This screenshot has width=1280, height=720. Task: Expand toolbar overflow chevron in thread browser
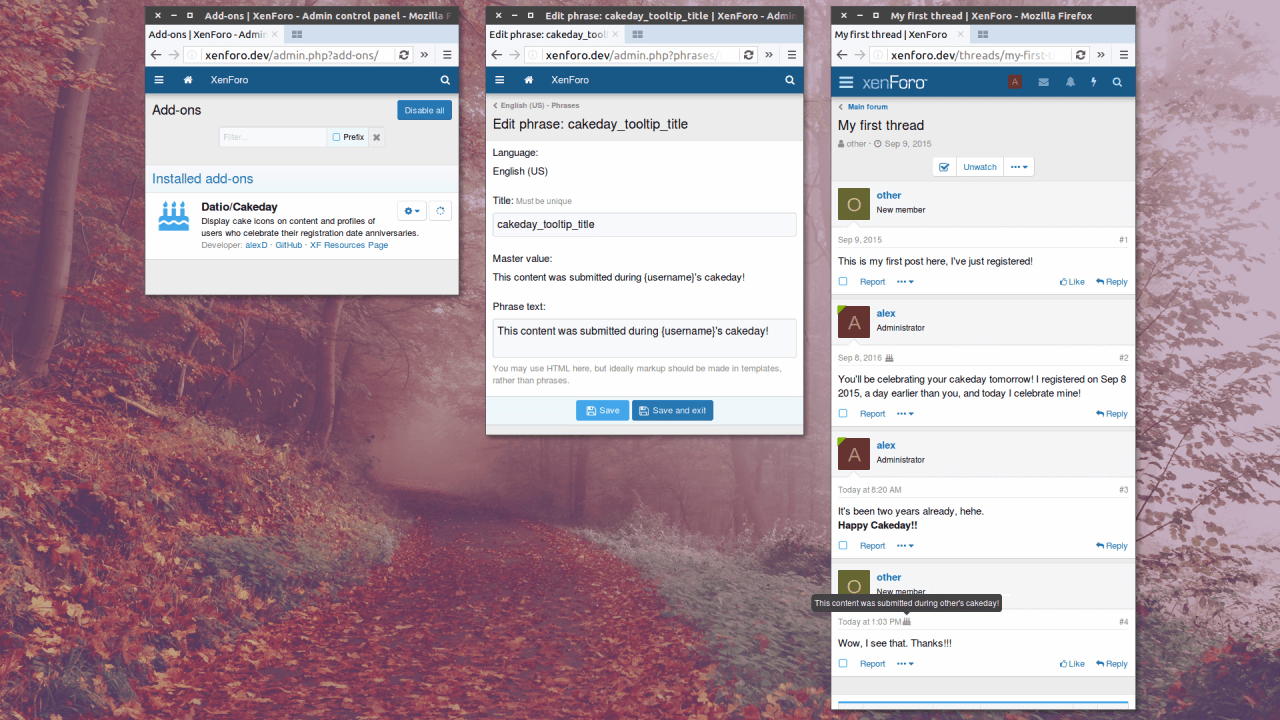pyautogui.click(x=1100, y=55)
